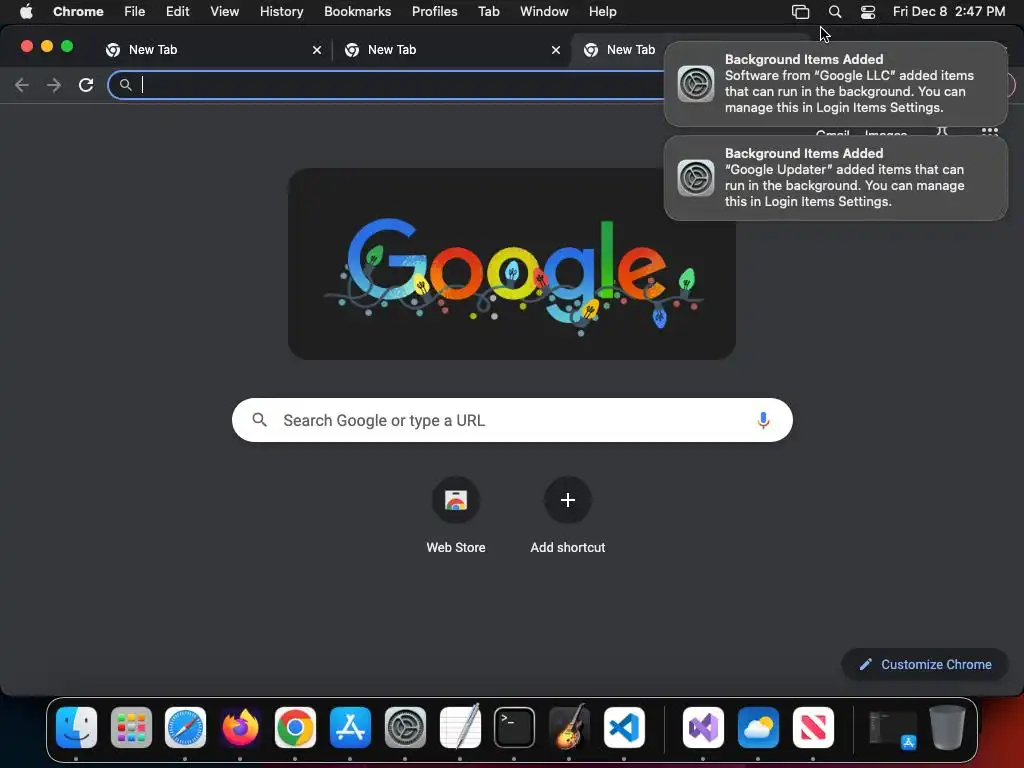
Task: Click the browser forward arrow
Action: pyautogui.click(x=54, y=85)
